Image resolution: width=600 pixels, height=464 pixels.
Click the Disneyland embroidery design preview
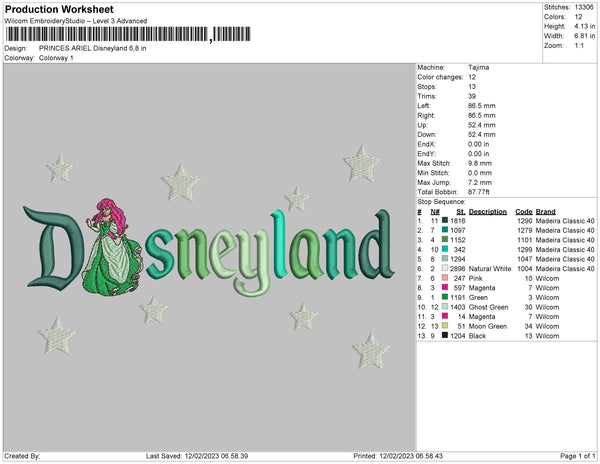click(x=209, y=257)
